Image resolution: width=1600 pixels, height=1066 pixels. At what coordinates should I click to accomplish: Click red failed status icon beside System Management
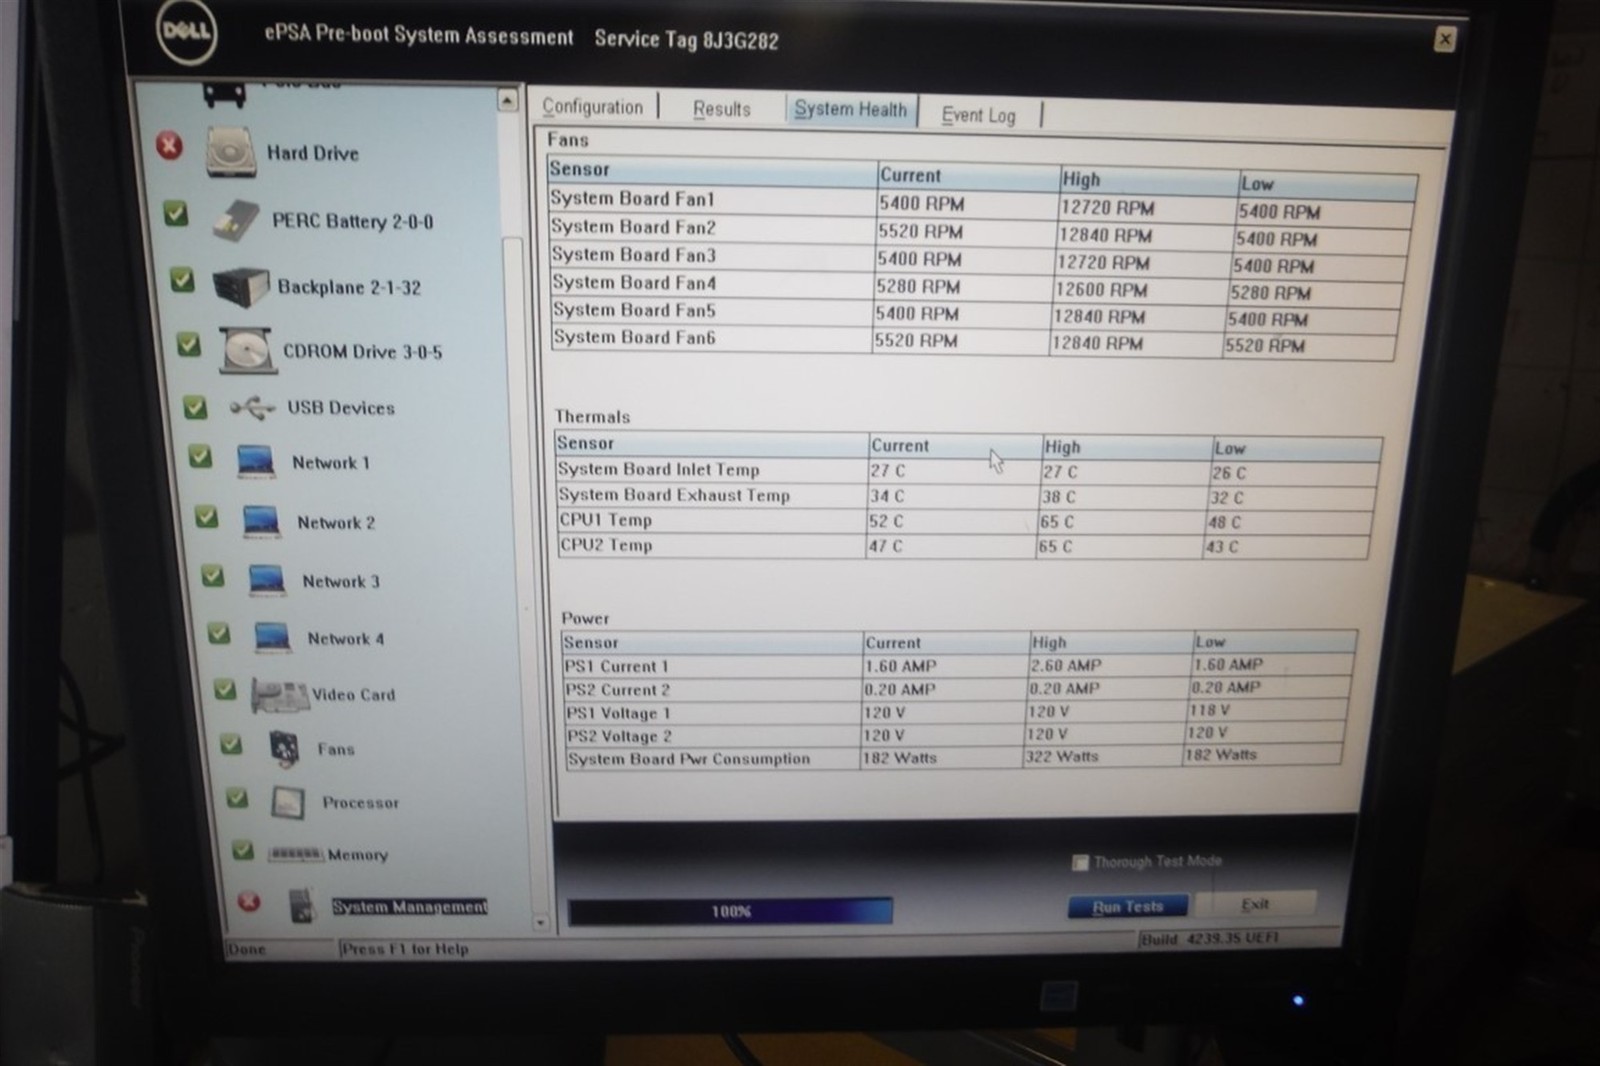pos(249,902)
